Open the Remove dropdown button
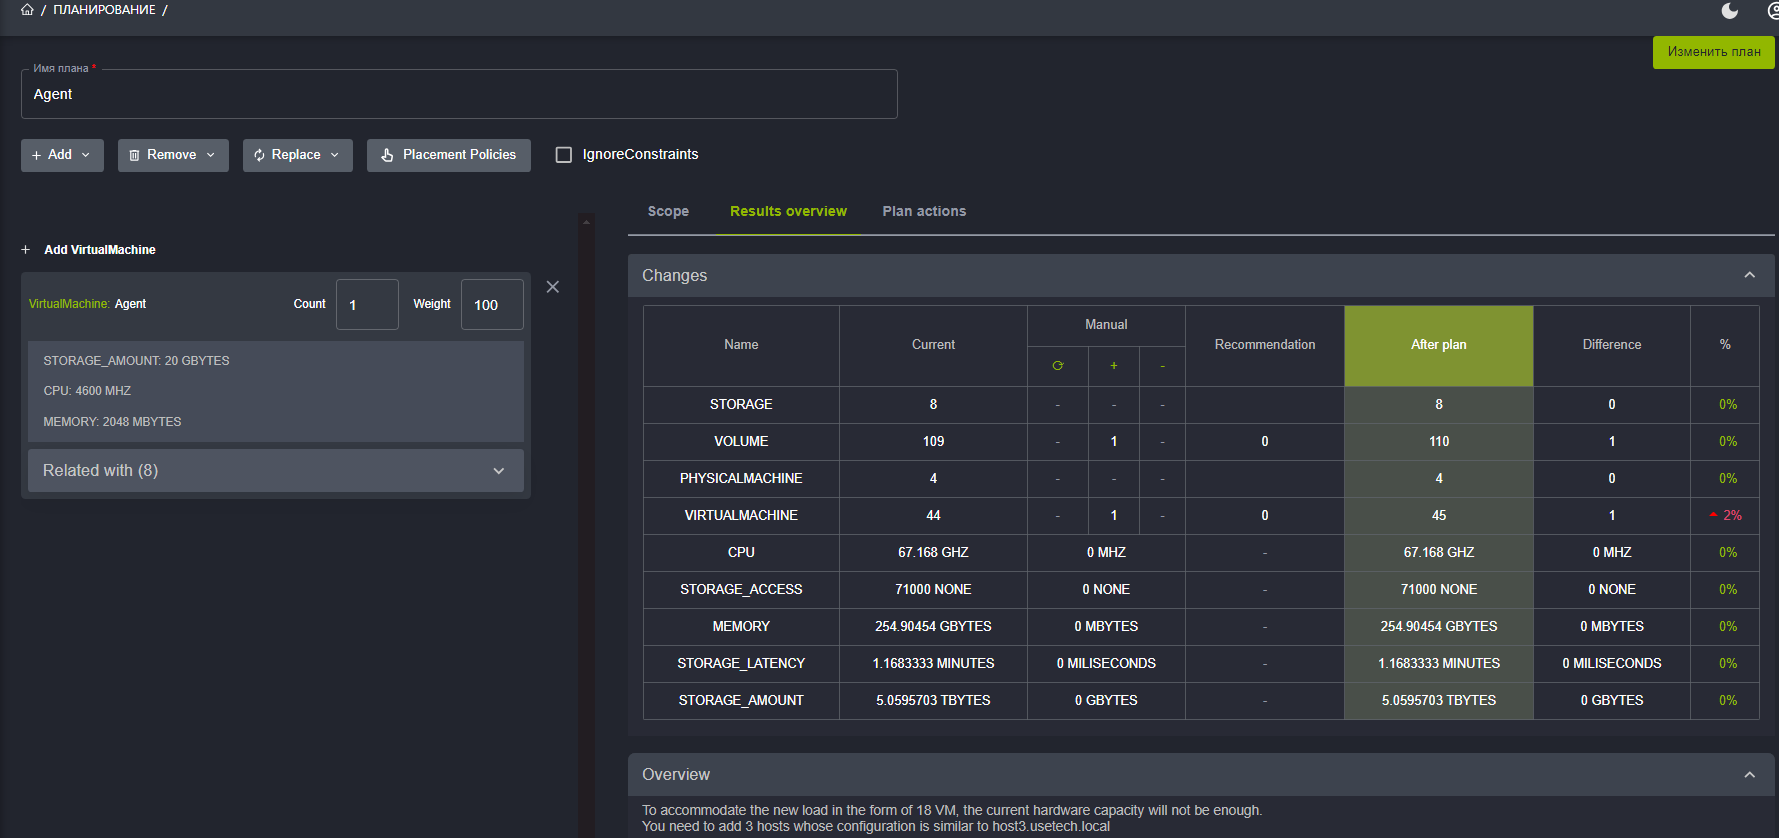Image resolution: width=1779 pixels, height=838 pixels. (x=173, y=155)
